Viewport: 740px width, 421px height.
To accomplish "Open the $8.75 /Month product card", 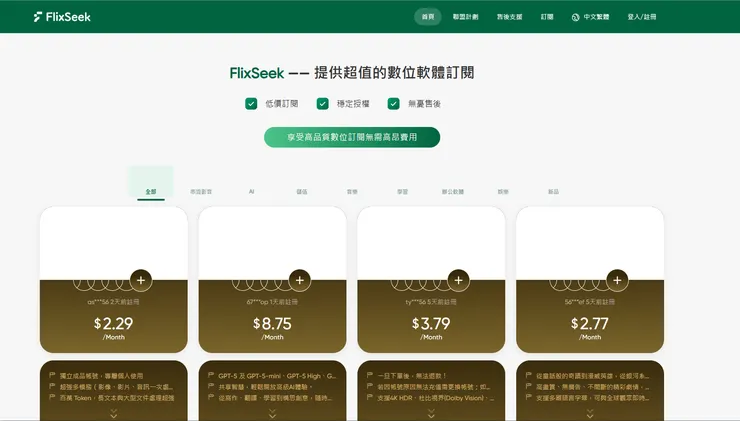I will (x=272, y=279).
